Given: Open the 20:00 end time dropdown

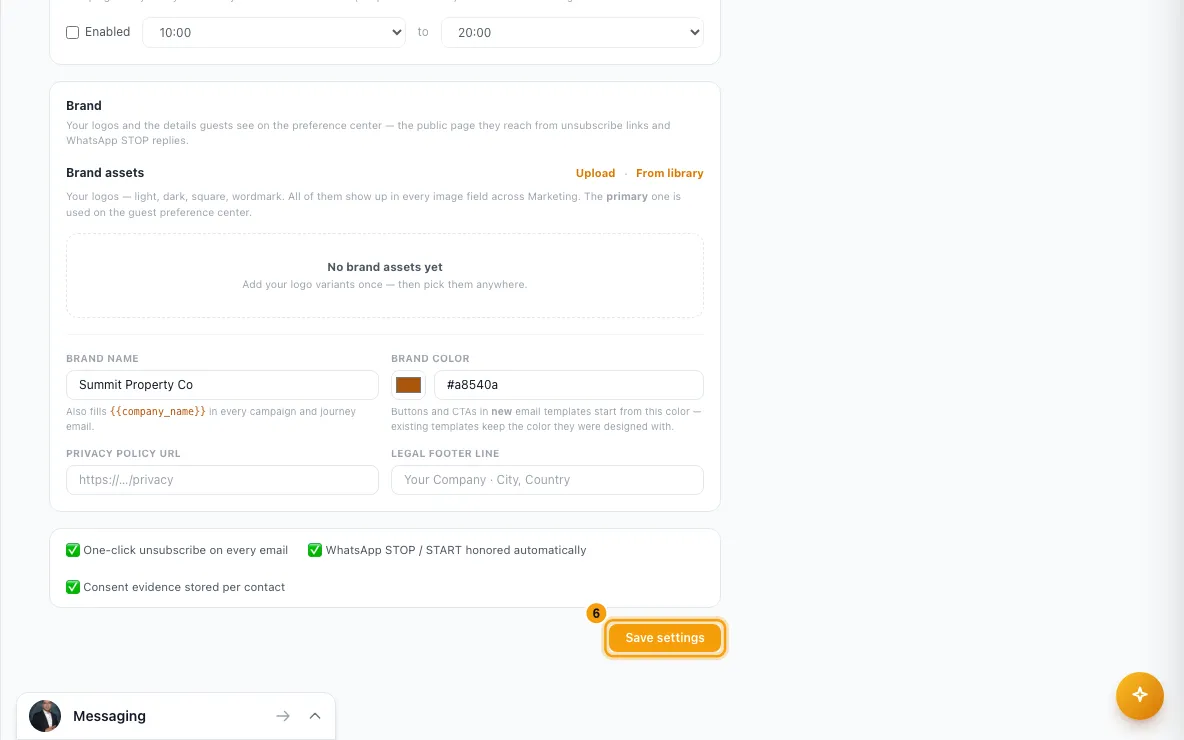Looking at the screenshot, I should 572,32.
